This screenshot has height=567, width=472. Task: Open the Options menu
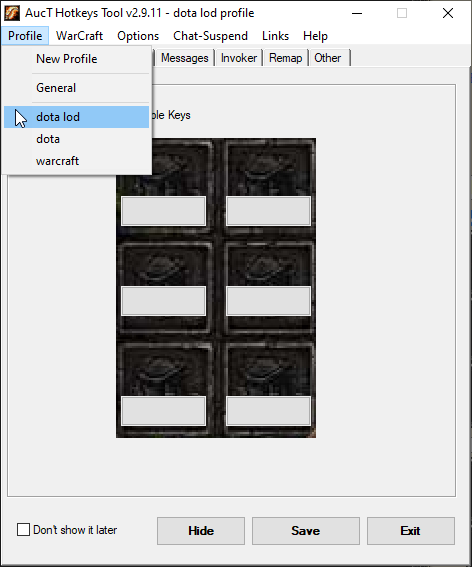(138, 36)
